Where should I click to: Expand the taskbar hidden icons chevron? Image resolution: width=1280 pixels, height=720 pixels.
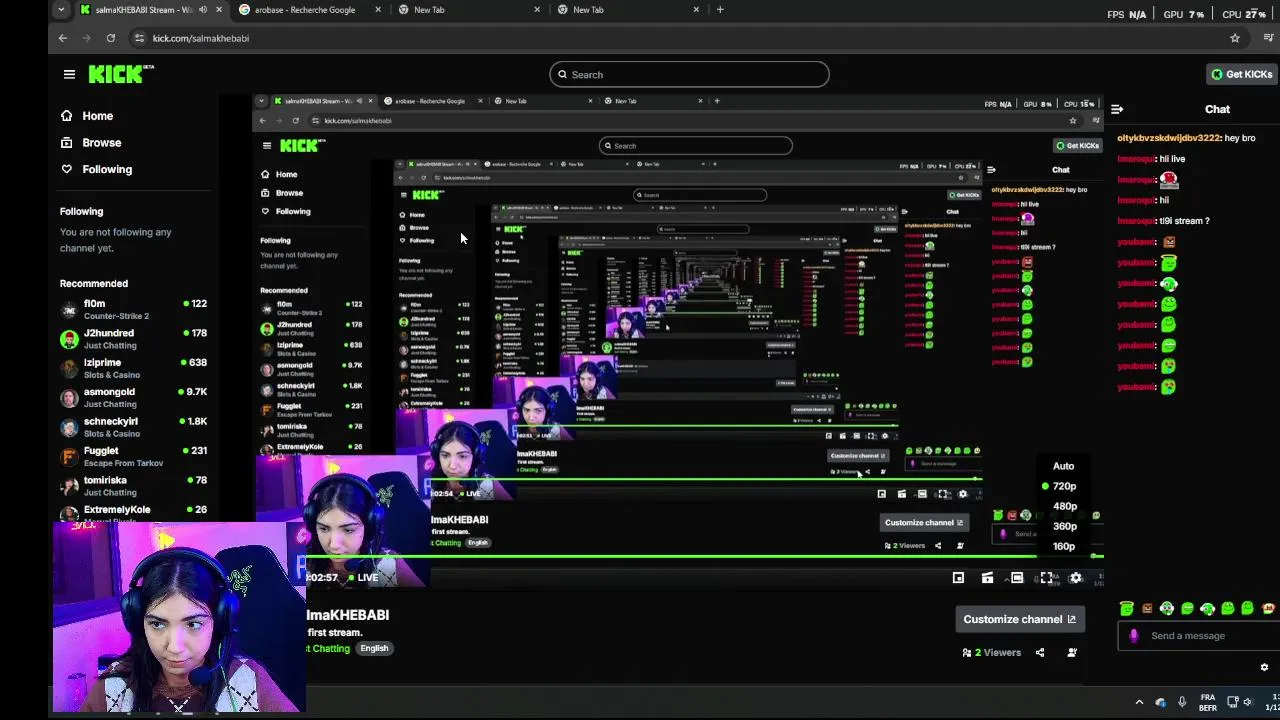pos(1139,702)
